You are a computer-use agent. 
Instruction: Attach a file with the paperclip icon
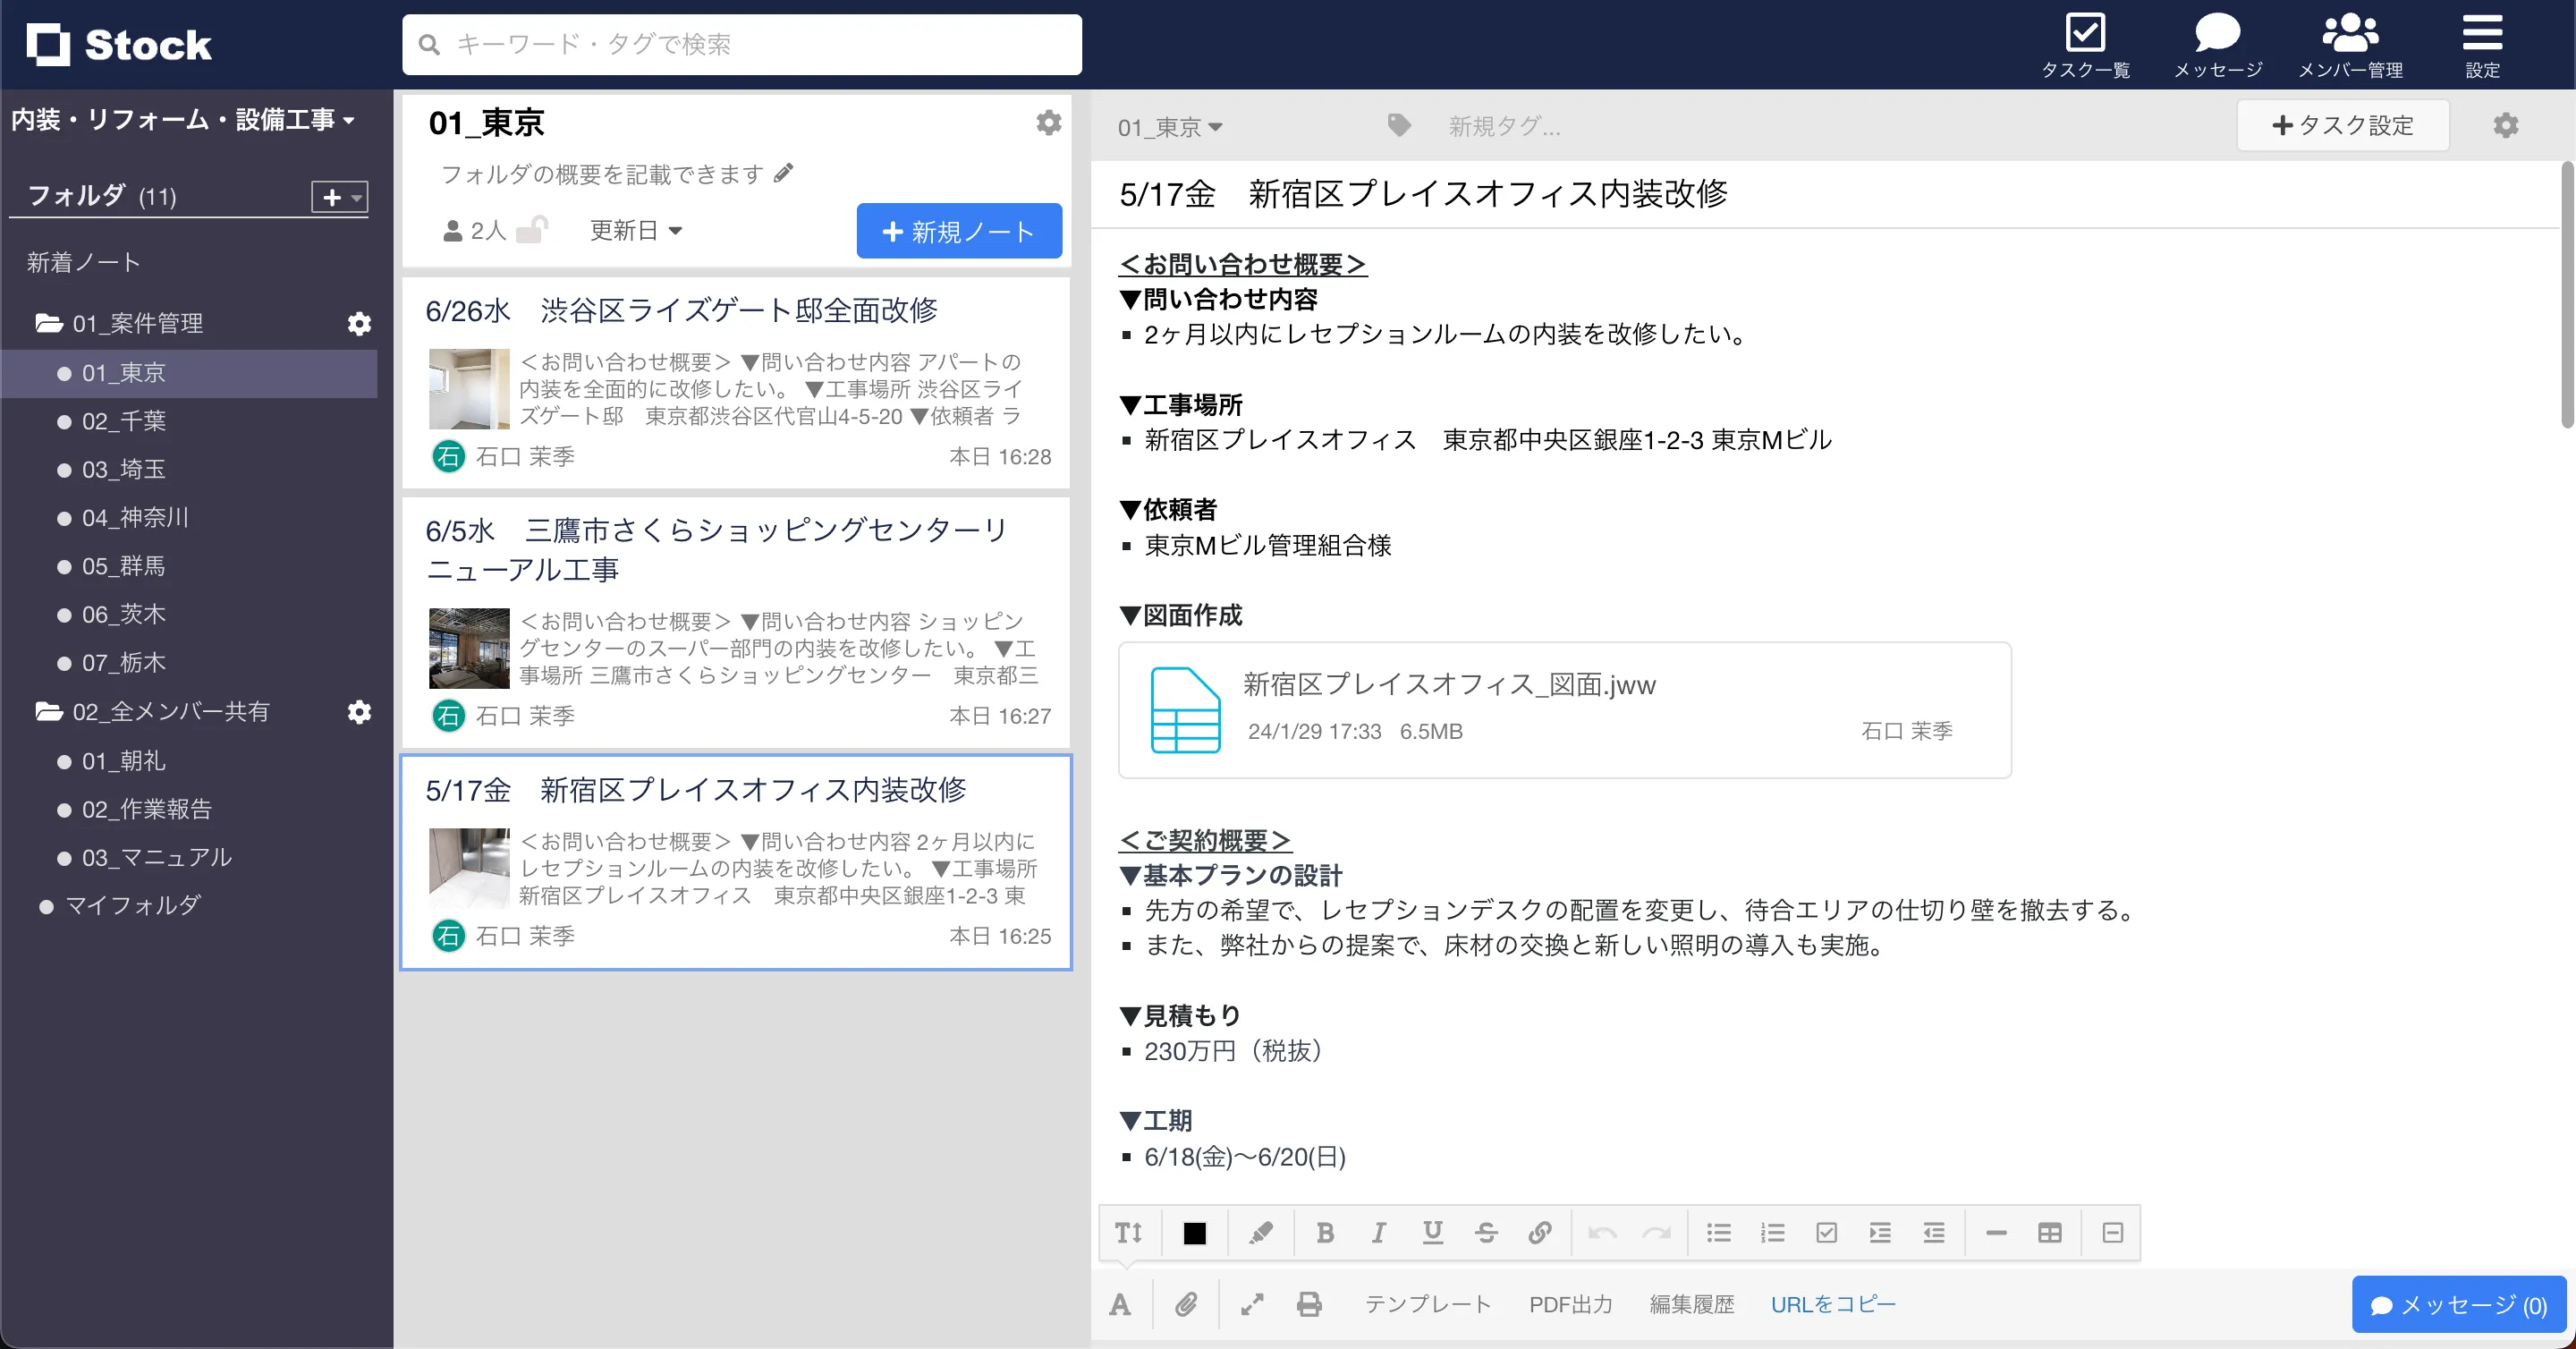point(1186,1303)
